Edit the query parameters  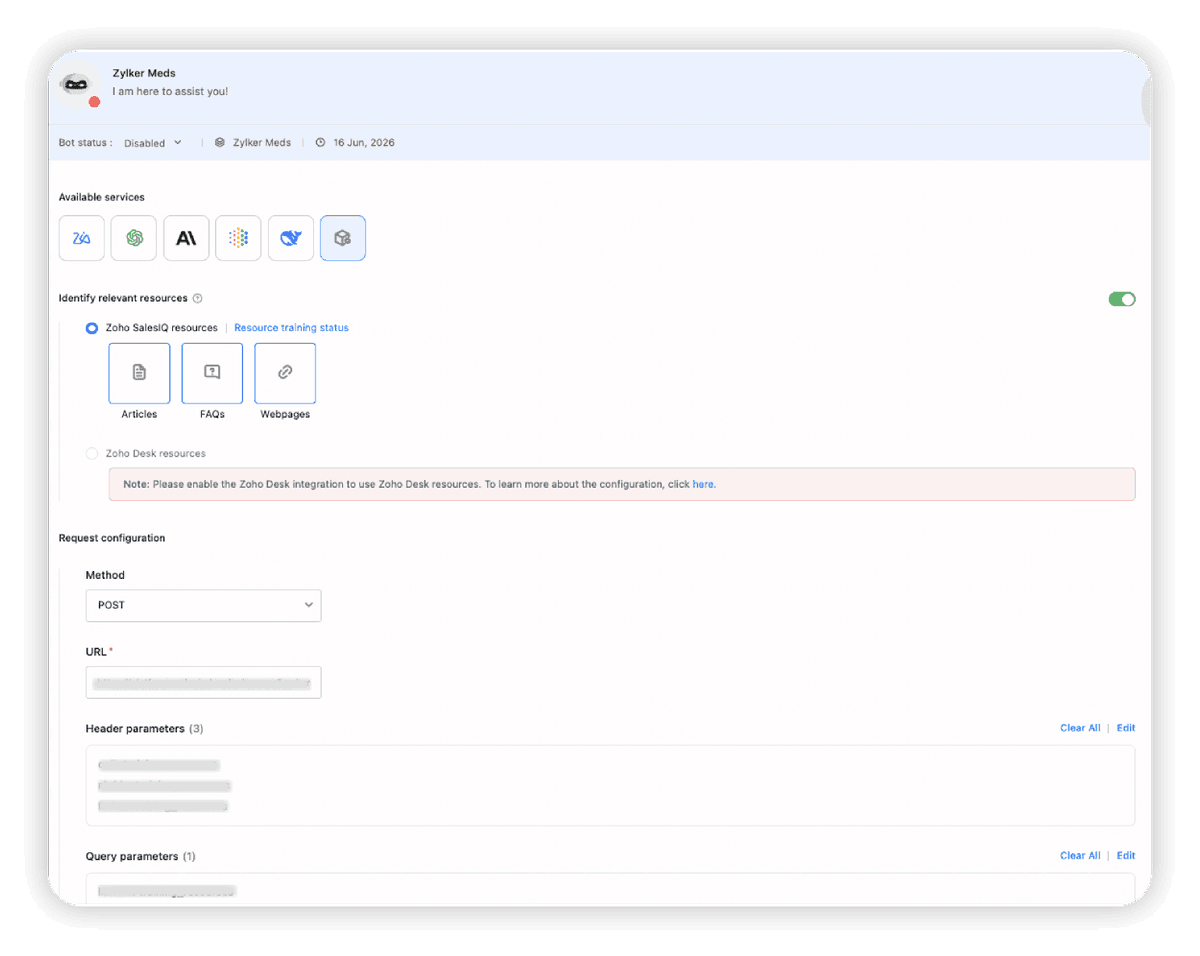(x=1126, y=856)
